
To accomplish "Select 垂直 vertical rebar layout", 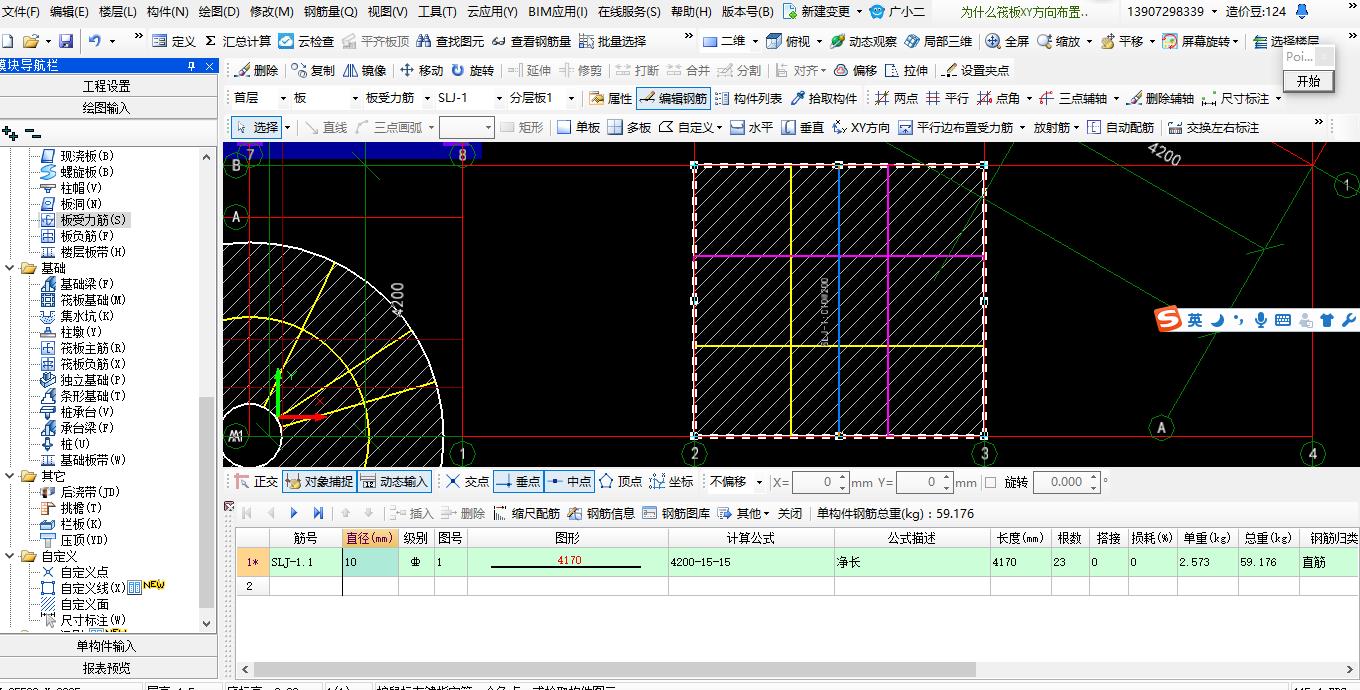I will [803, 127].
